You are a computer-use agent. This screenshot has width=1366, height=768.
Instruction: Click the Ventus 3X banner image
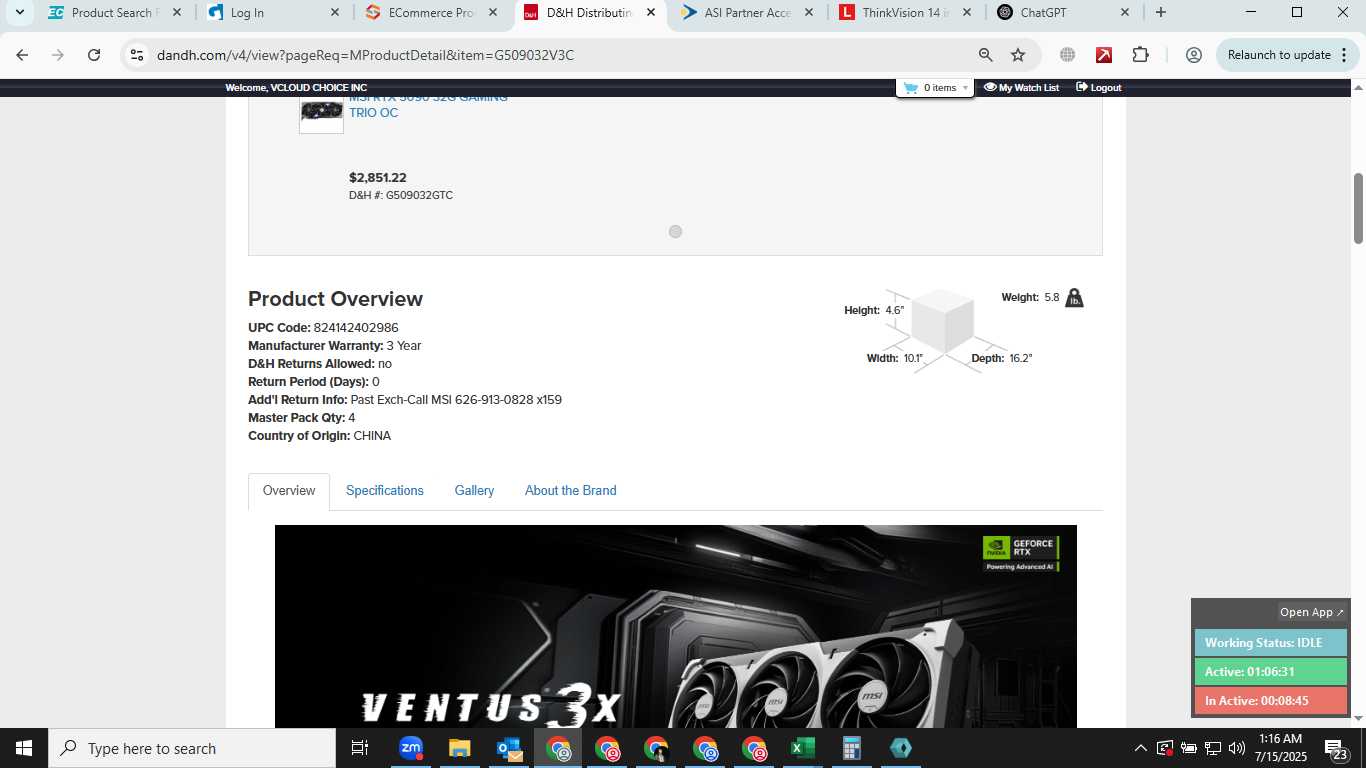(x=676, y=626)
